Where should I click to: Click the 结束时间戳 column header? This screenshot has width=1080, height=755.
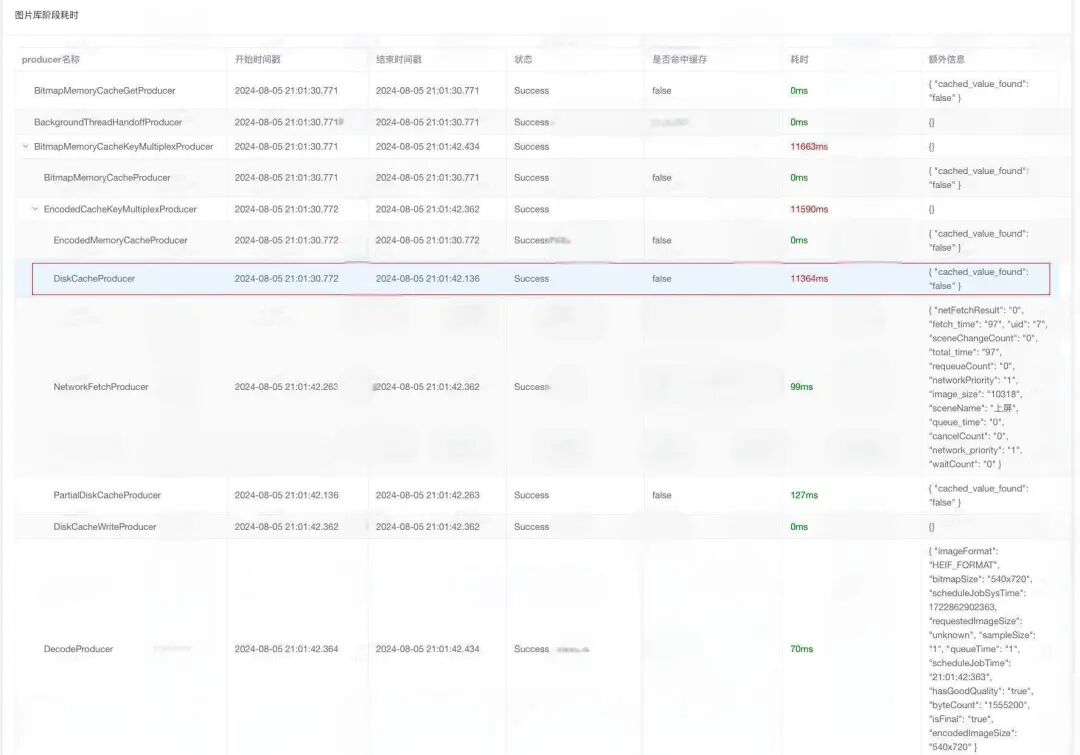coord(399,59)
